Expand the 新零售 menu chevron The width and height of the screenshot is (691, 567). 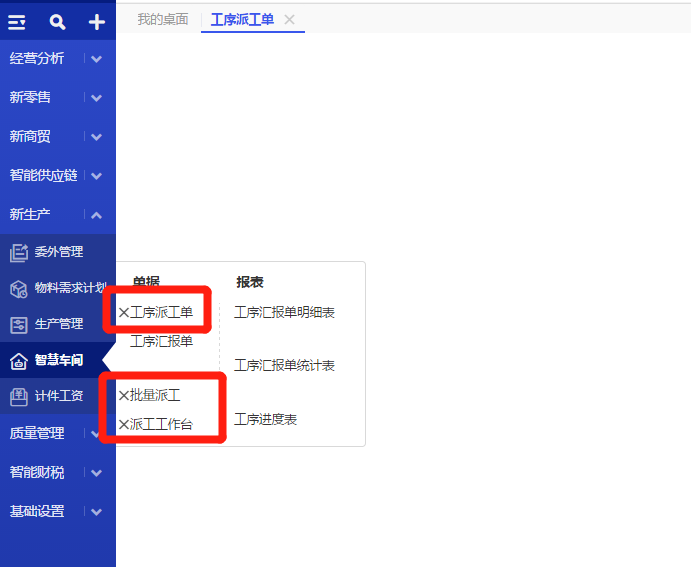coord(97,98)
